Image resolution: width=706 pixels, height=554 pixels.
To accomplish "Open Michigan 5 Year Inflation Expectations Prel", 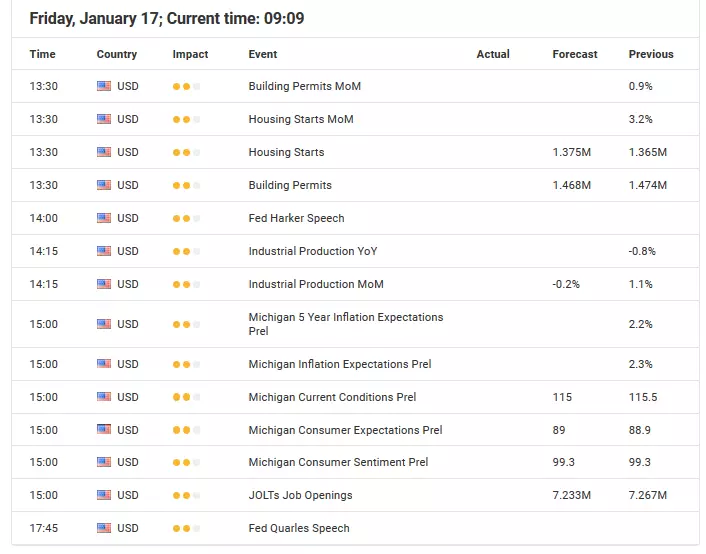I will click(x=346, y=324).
